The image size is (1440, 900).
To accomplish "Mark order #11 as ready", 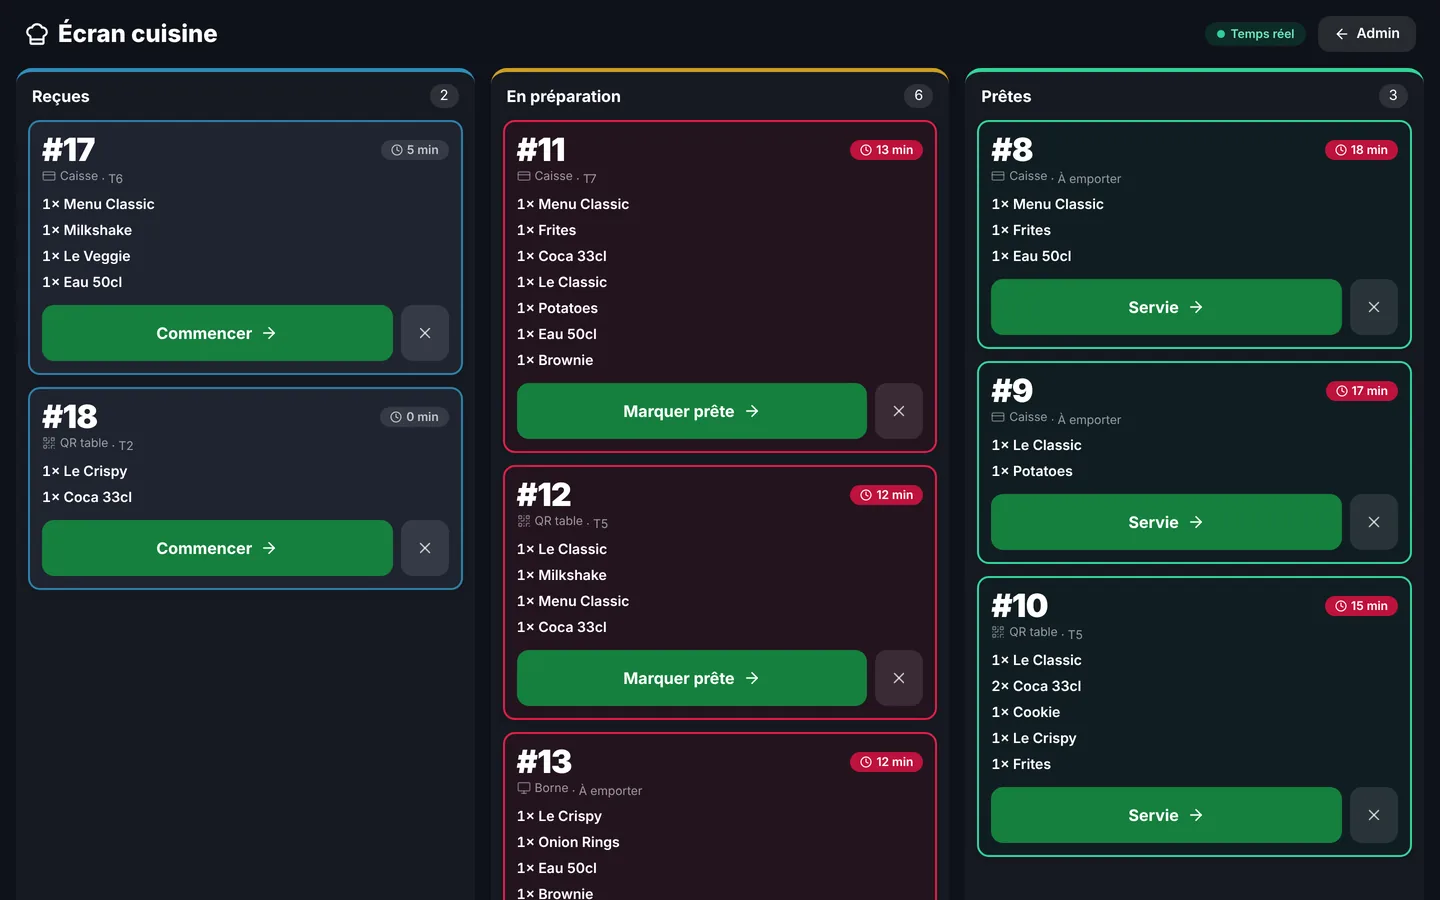I will point(692,411).
